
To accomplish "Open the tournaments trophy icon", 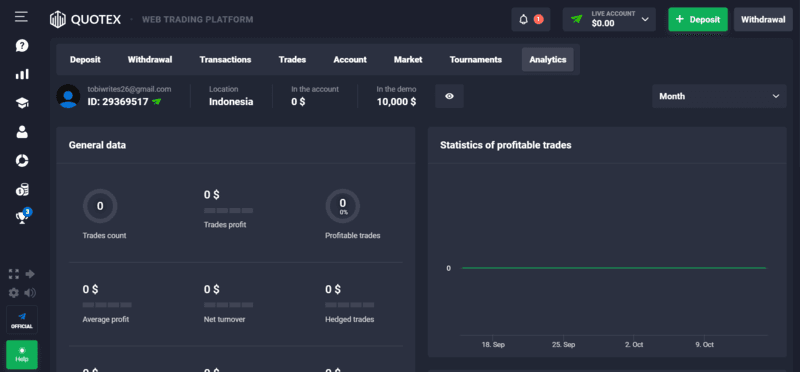I will click(x=22, y=217).
